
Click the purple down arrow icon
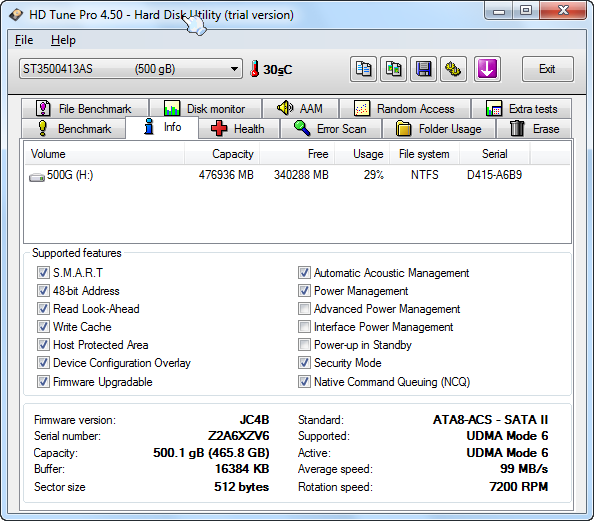(487, 69)
